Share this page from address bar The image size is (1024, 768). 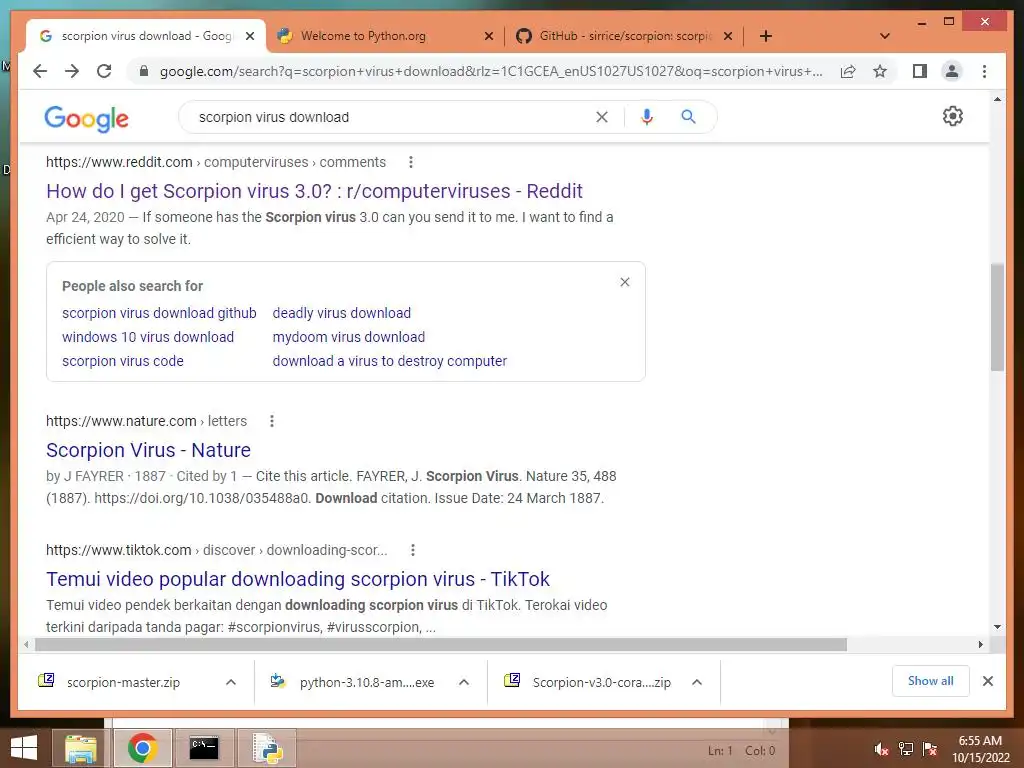click(848, 71)
